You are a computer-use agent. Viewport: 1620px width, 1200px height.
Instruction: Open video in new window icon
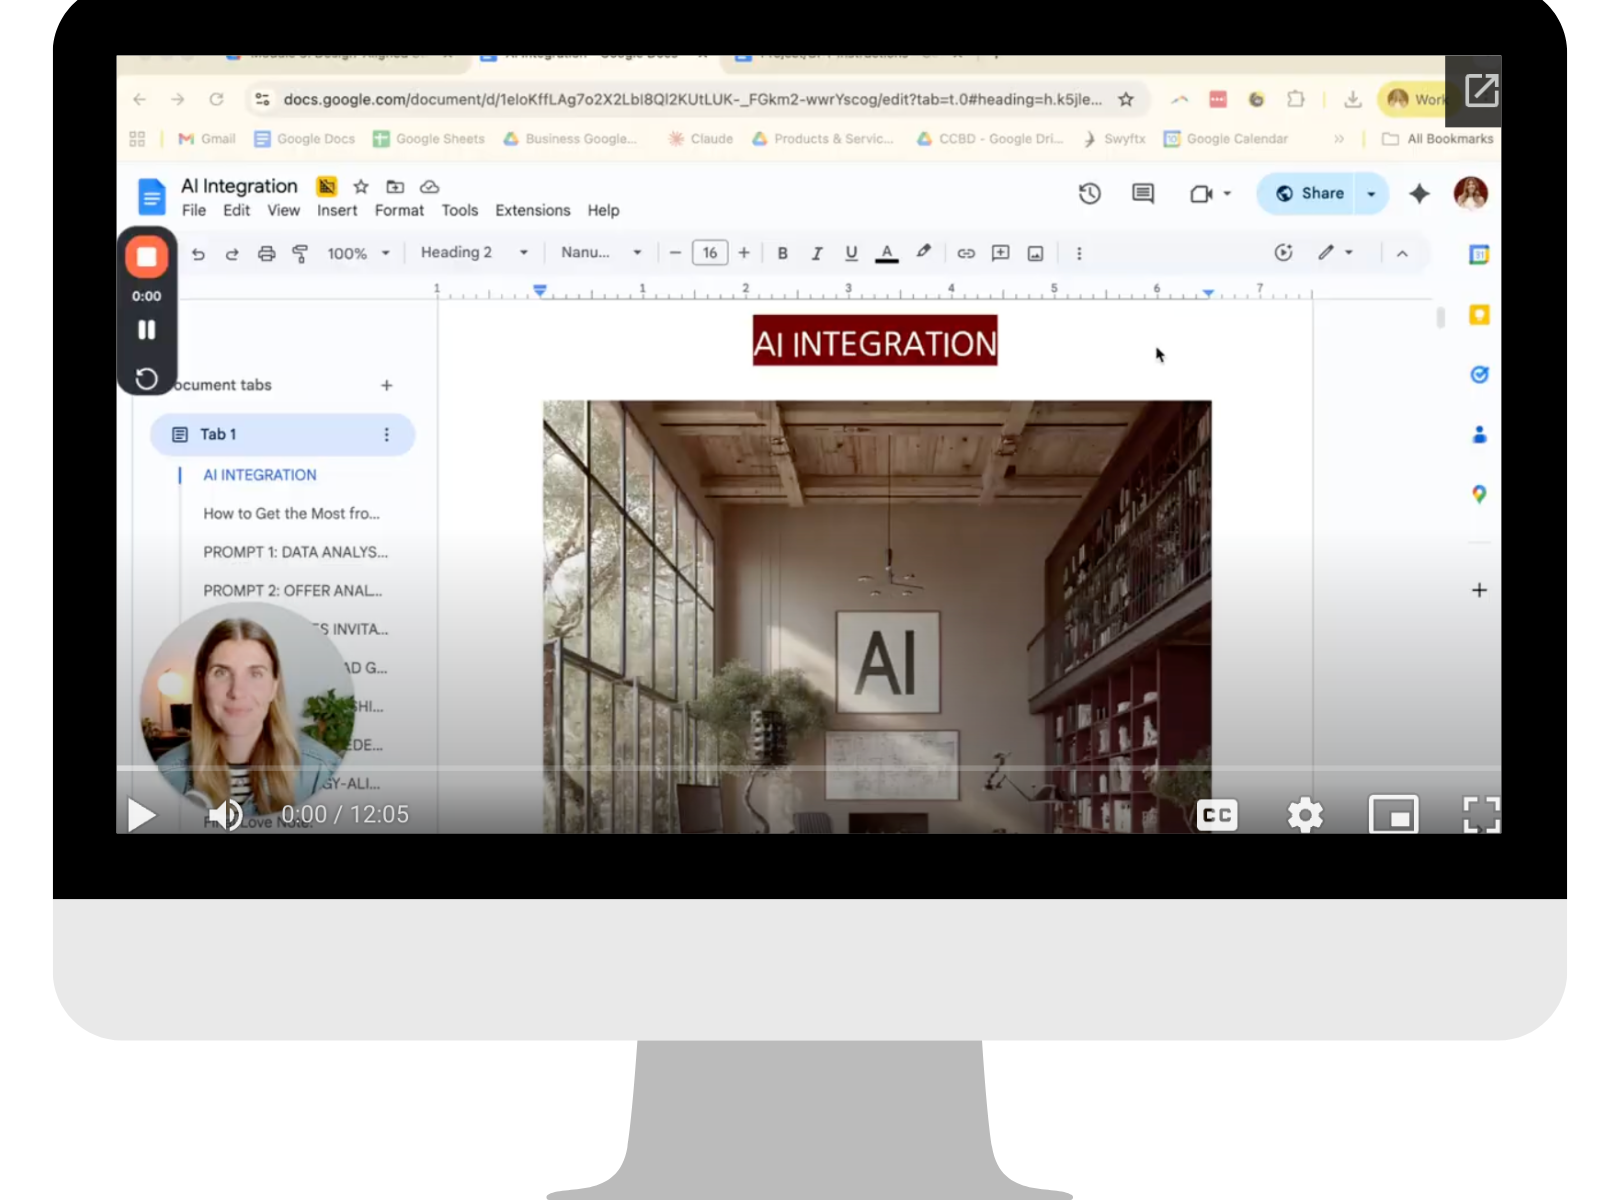(x=1481, y=91)
